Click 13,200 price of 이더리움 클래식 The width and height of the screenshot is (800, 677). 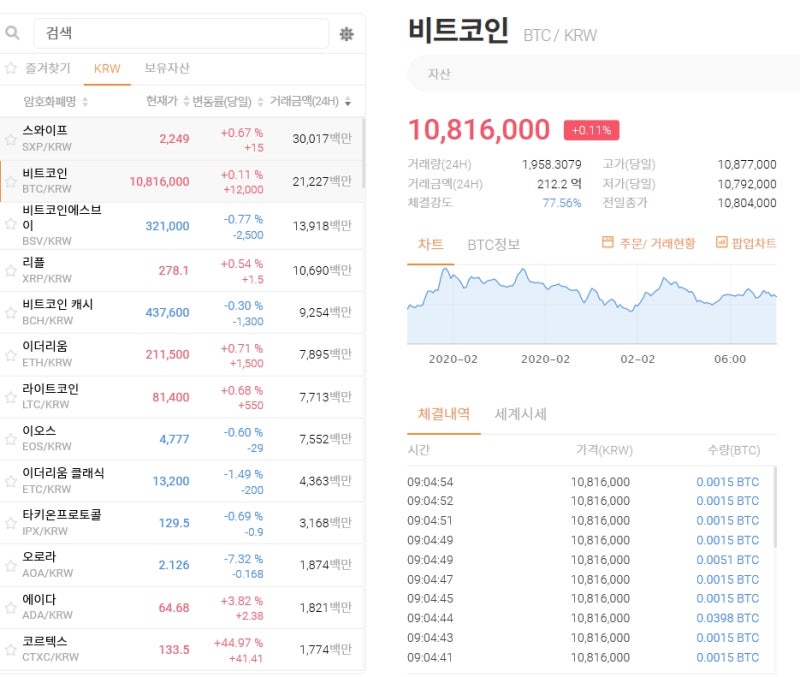tap(171, 481)
